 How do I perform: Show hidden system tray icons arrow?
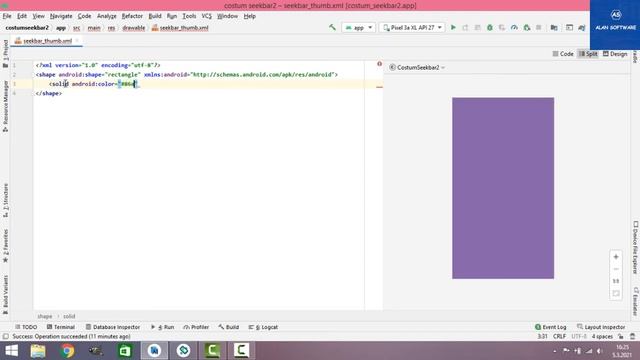click(x=554, y=351)
